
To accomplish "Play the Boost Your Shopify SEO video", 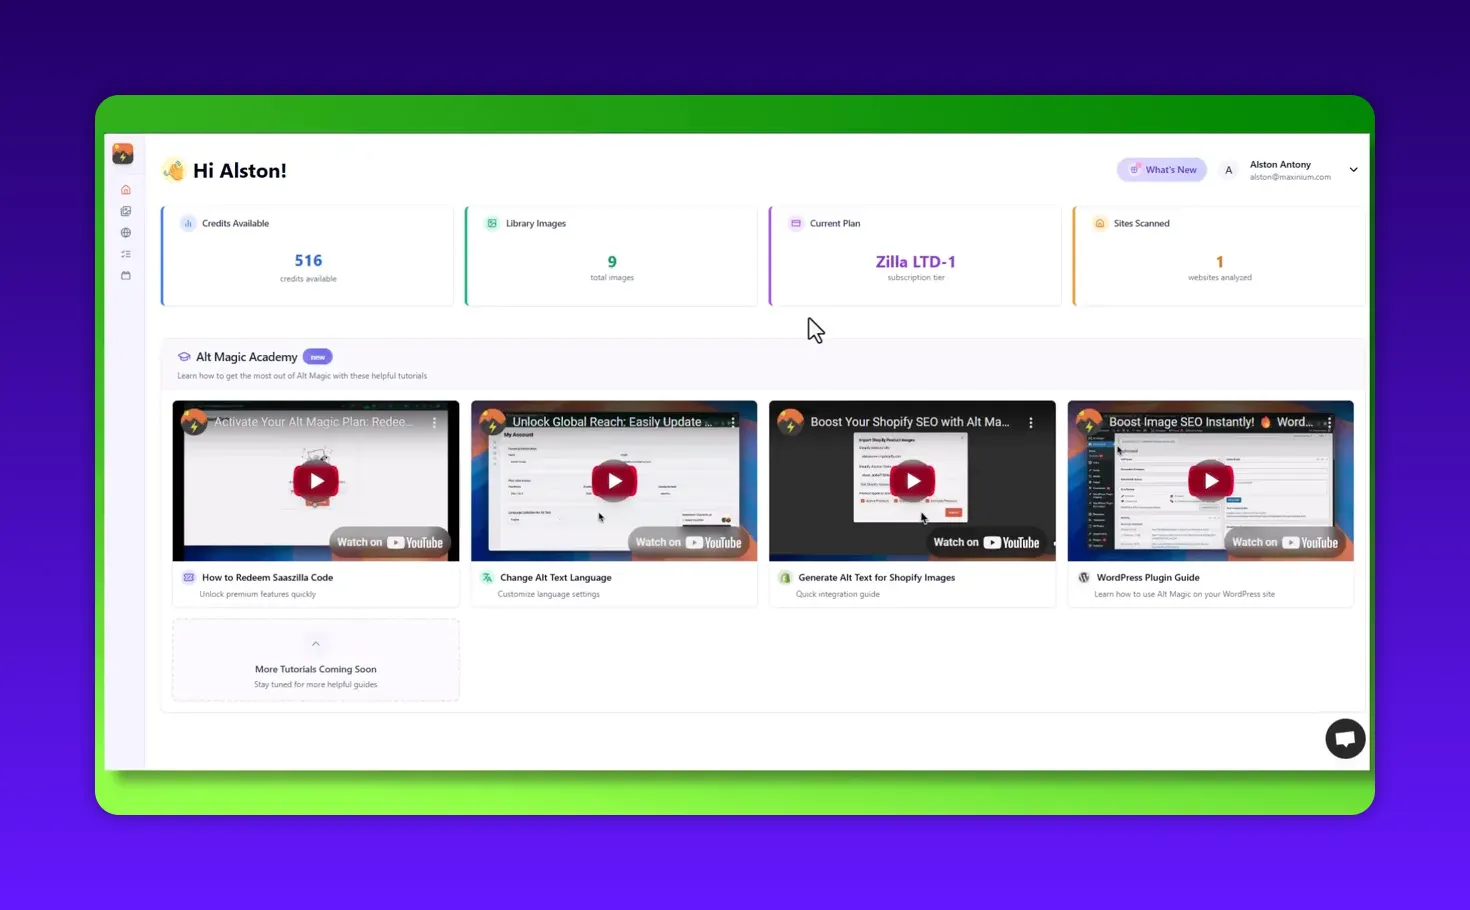I will click(x=911, y=480).
